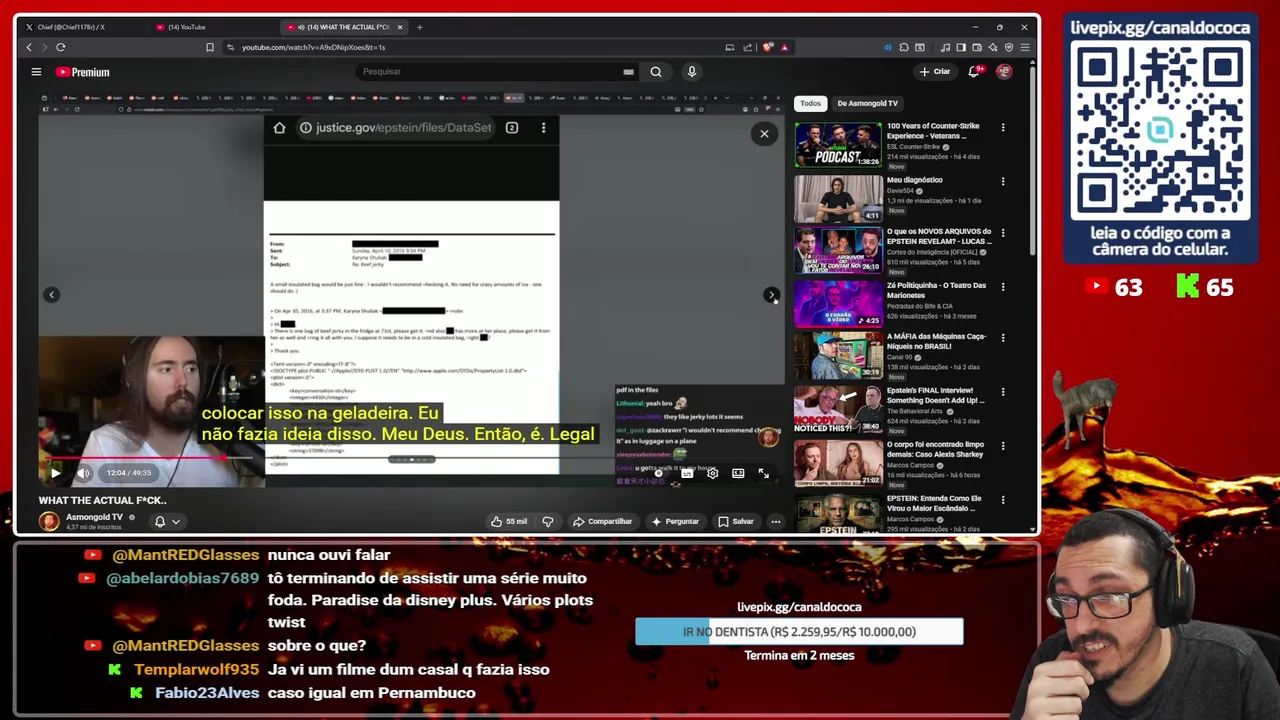Click Perguntar ask button
The height and width of the screenshot is (720, 1280).
[675, 521]
